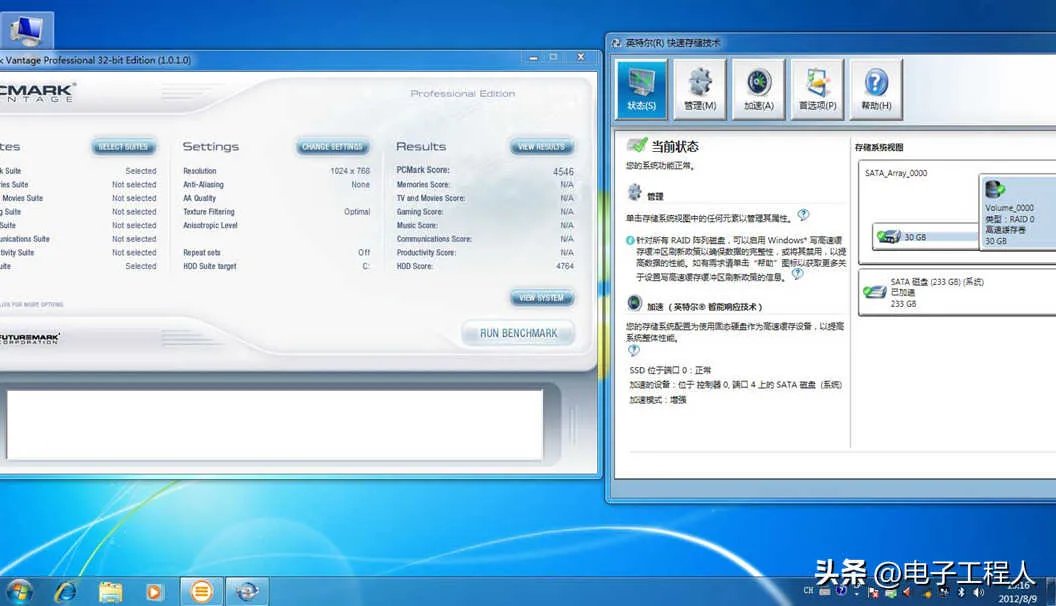
Task: Select the Volume_0000 RAID drive icon
Action: (x=994, y=188)
